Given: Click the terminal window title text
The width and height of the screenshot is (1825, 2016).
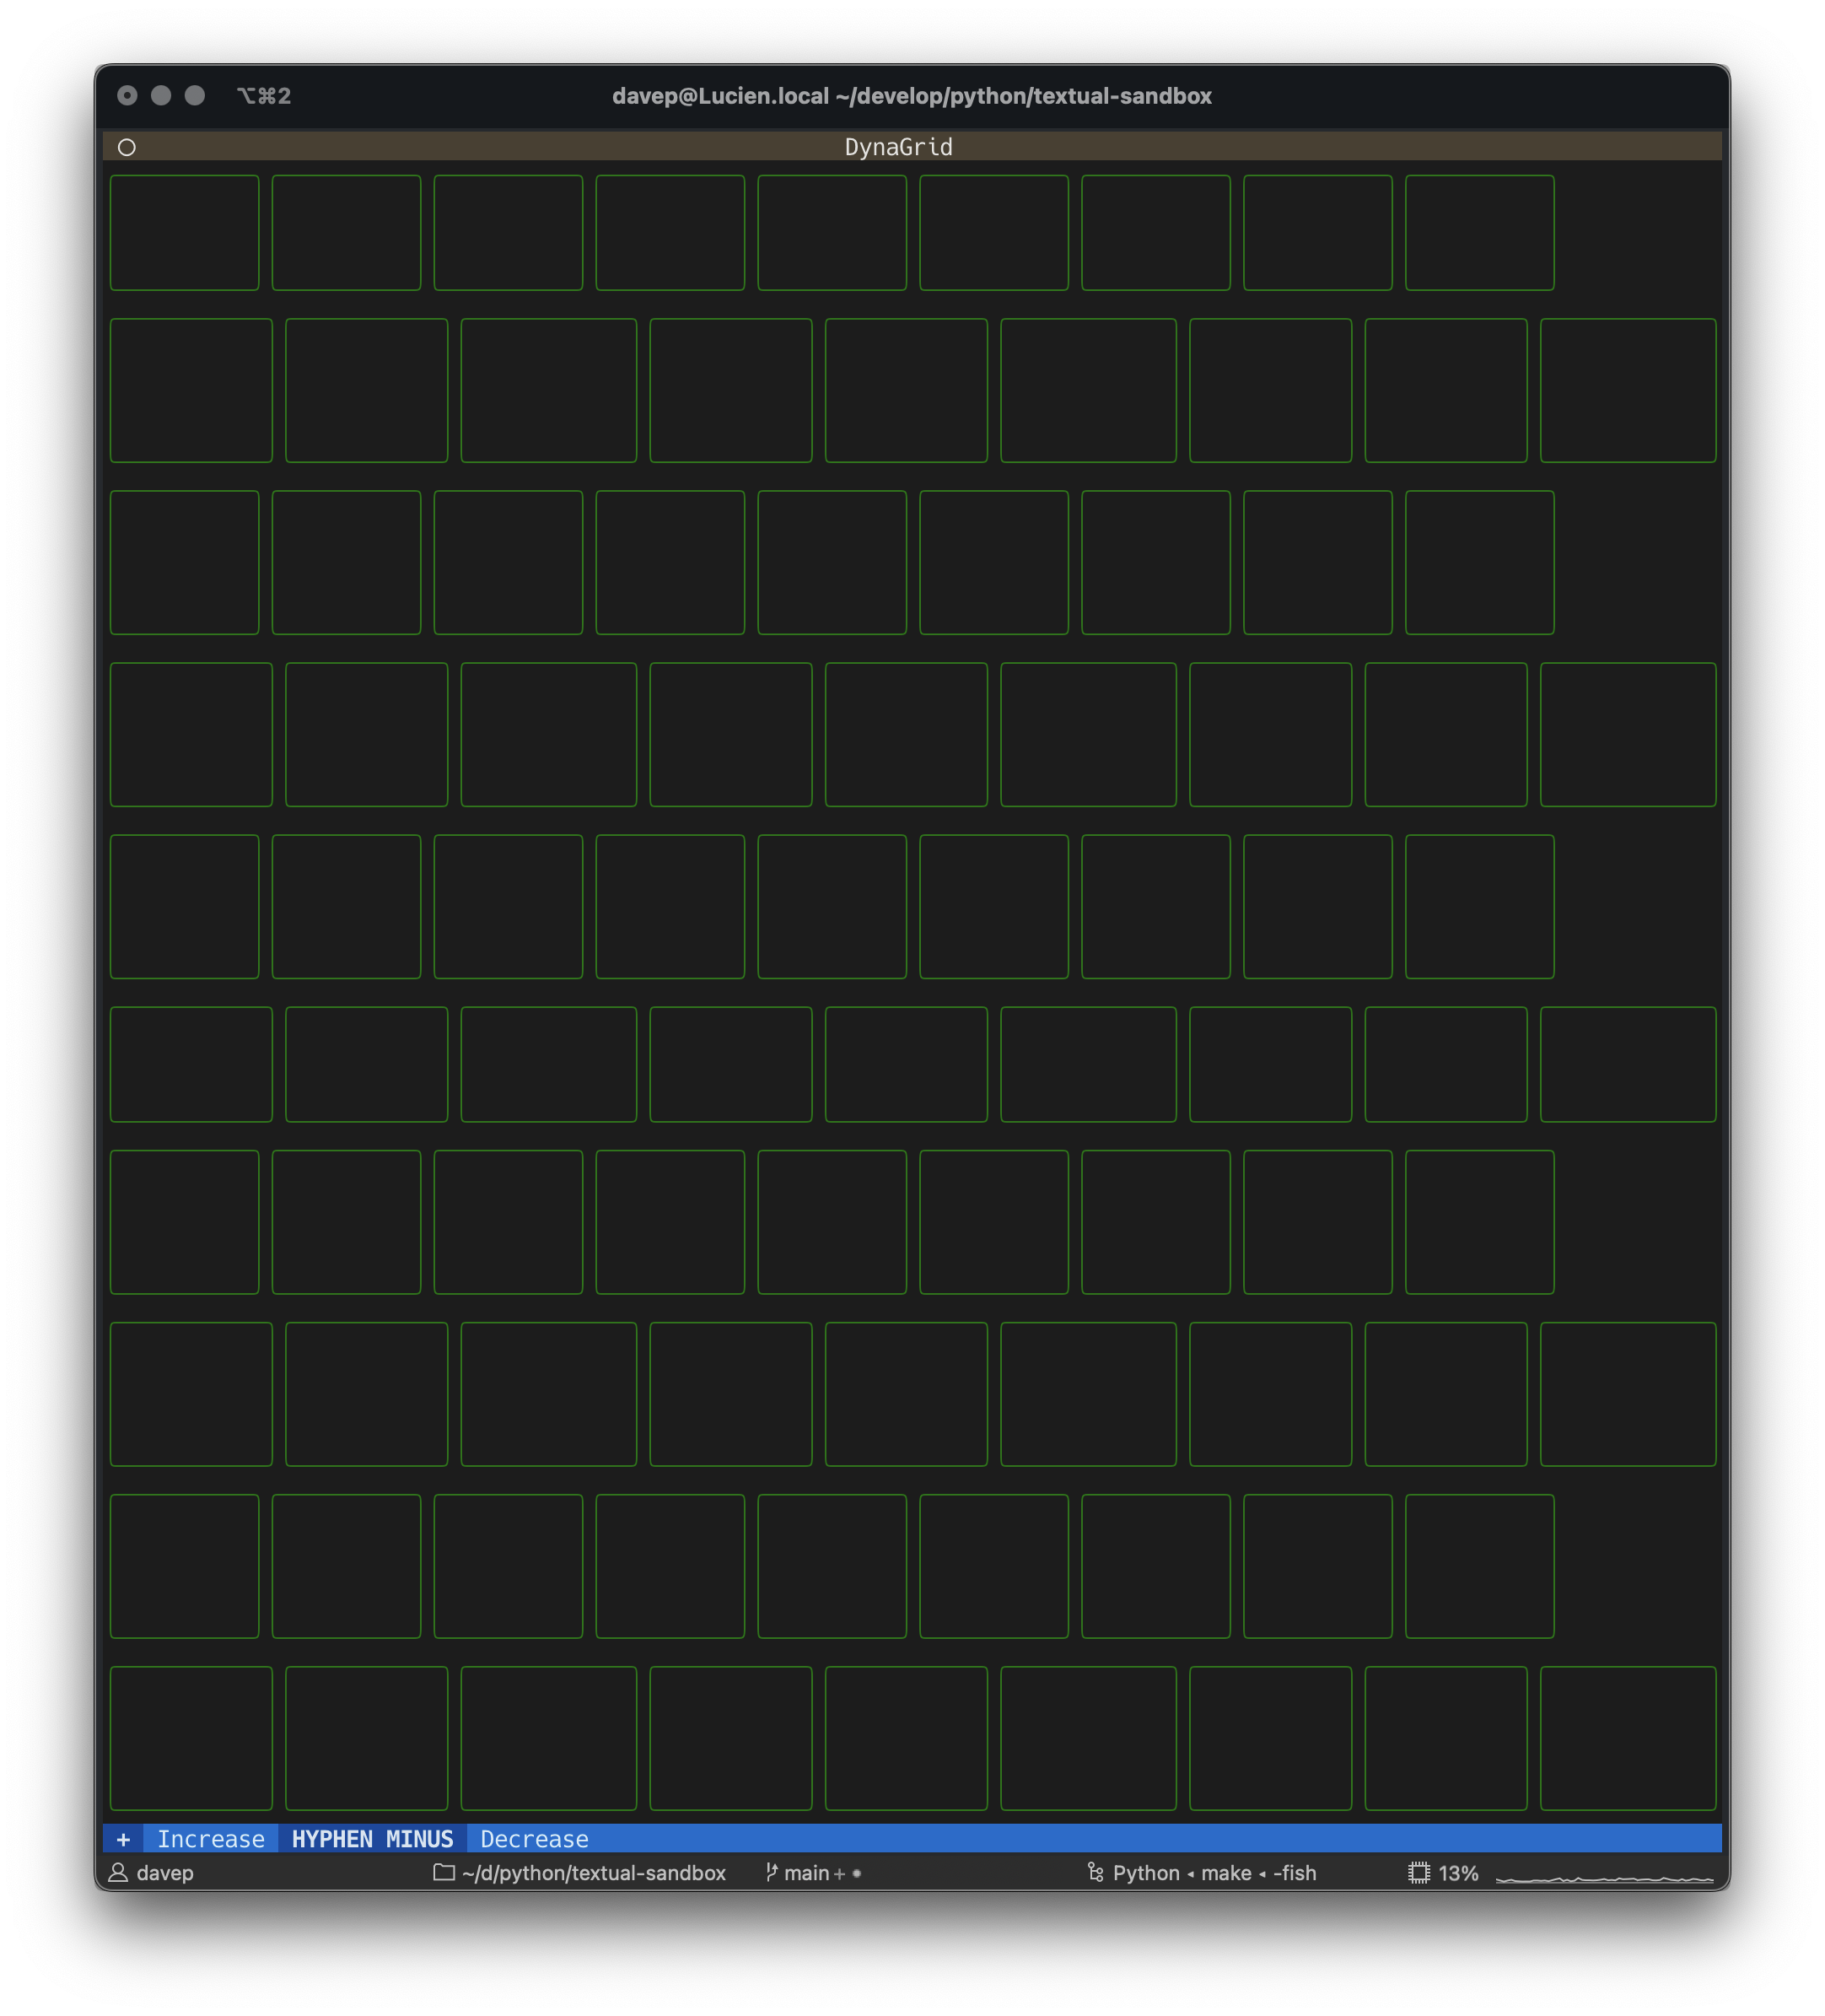Looking at the screenshot, I should [912, 96].
